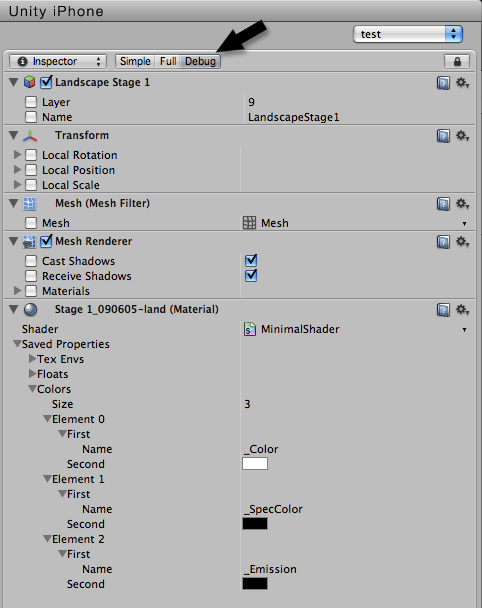
Task: Collapse Element 0
Action: (x=47, y=419)
